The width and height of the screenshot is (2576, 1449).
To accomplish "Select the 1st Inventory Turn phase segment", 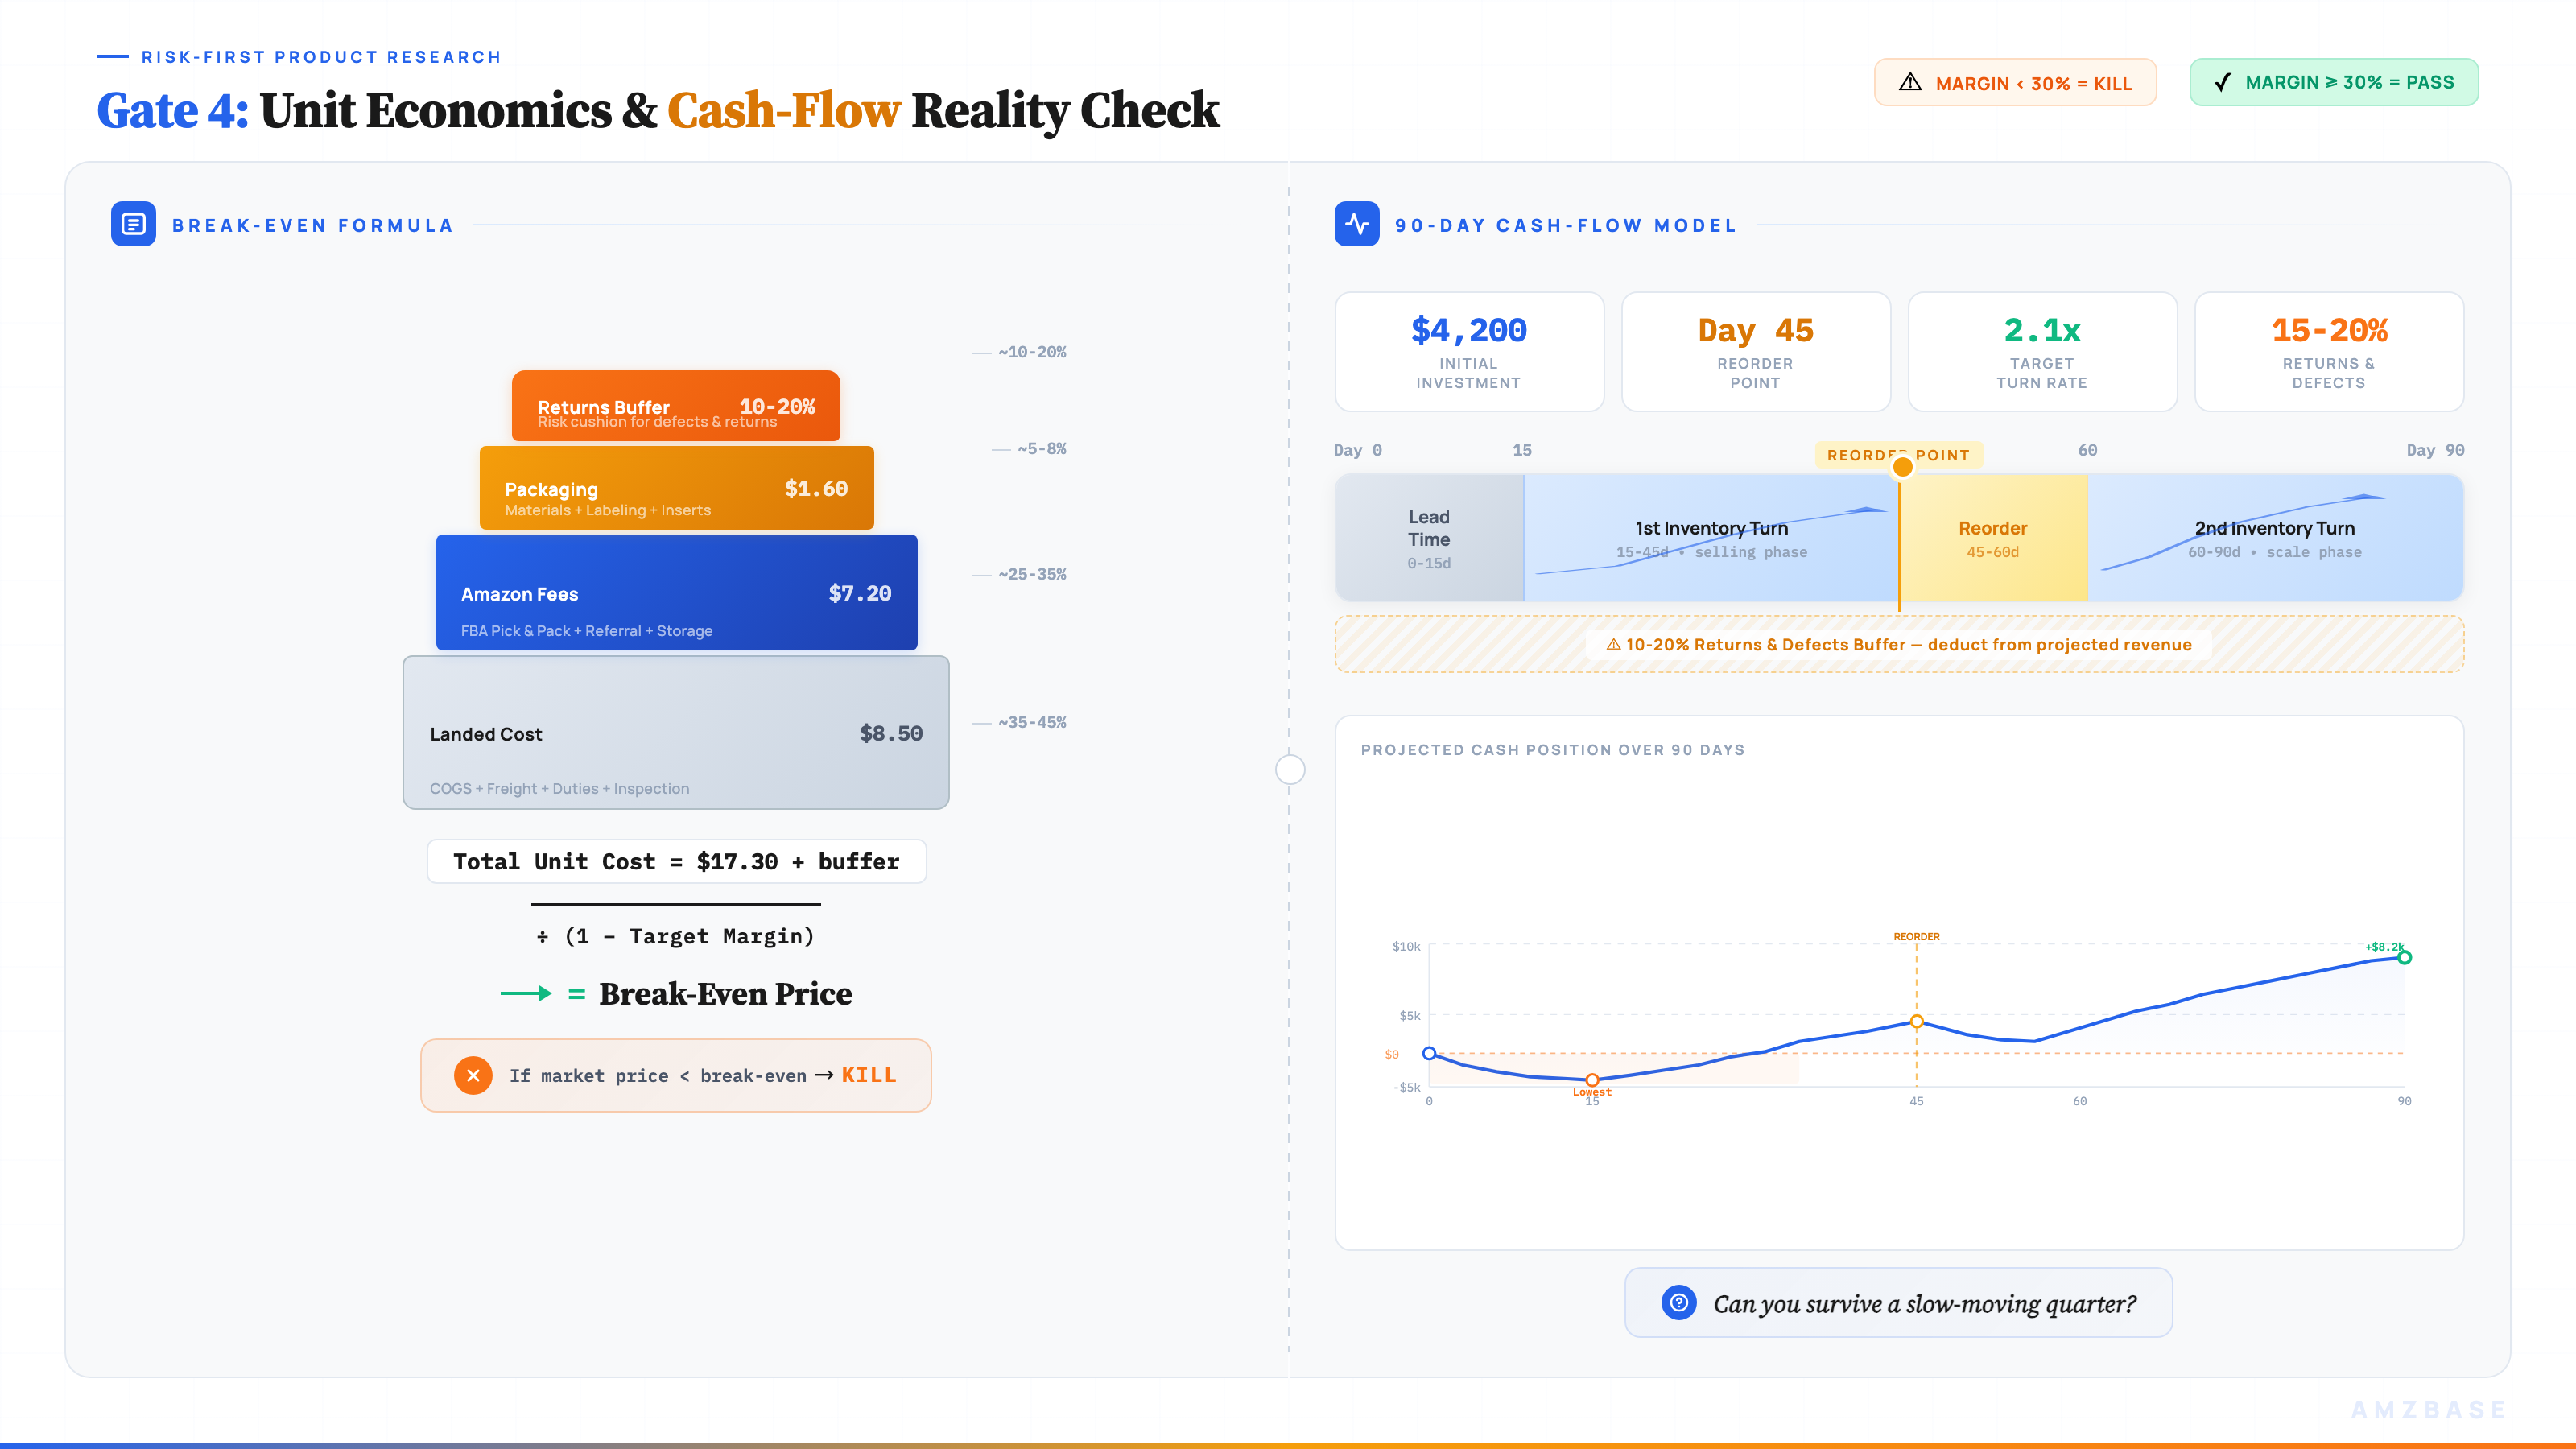I will 1711,537.
